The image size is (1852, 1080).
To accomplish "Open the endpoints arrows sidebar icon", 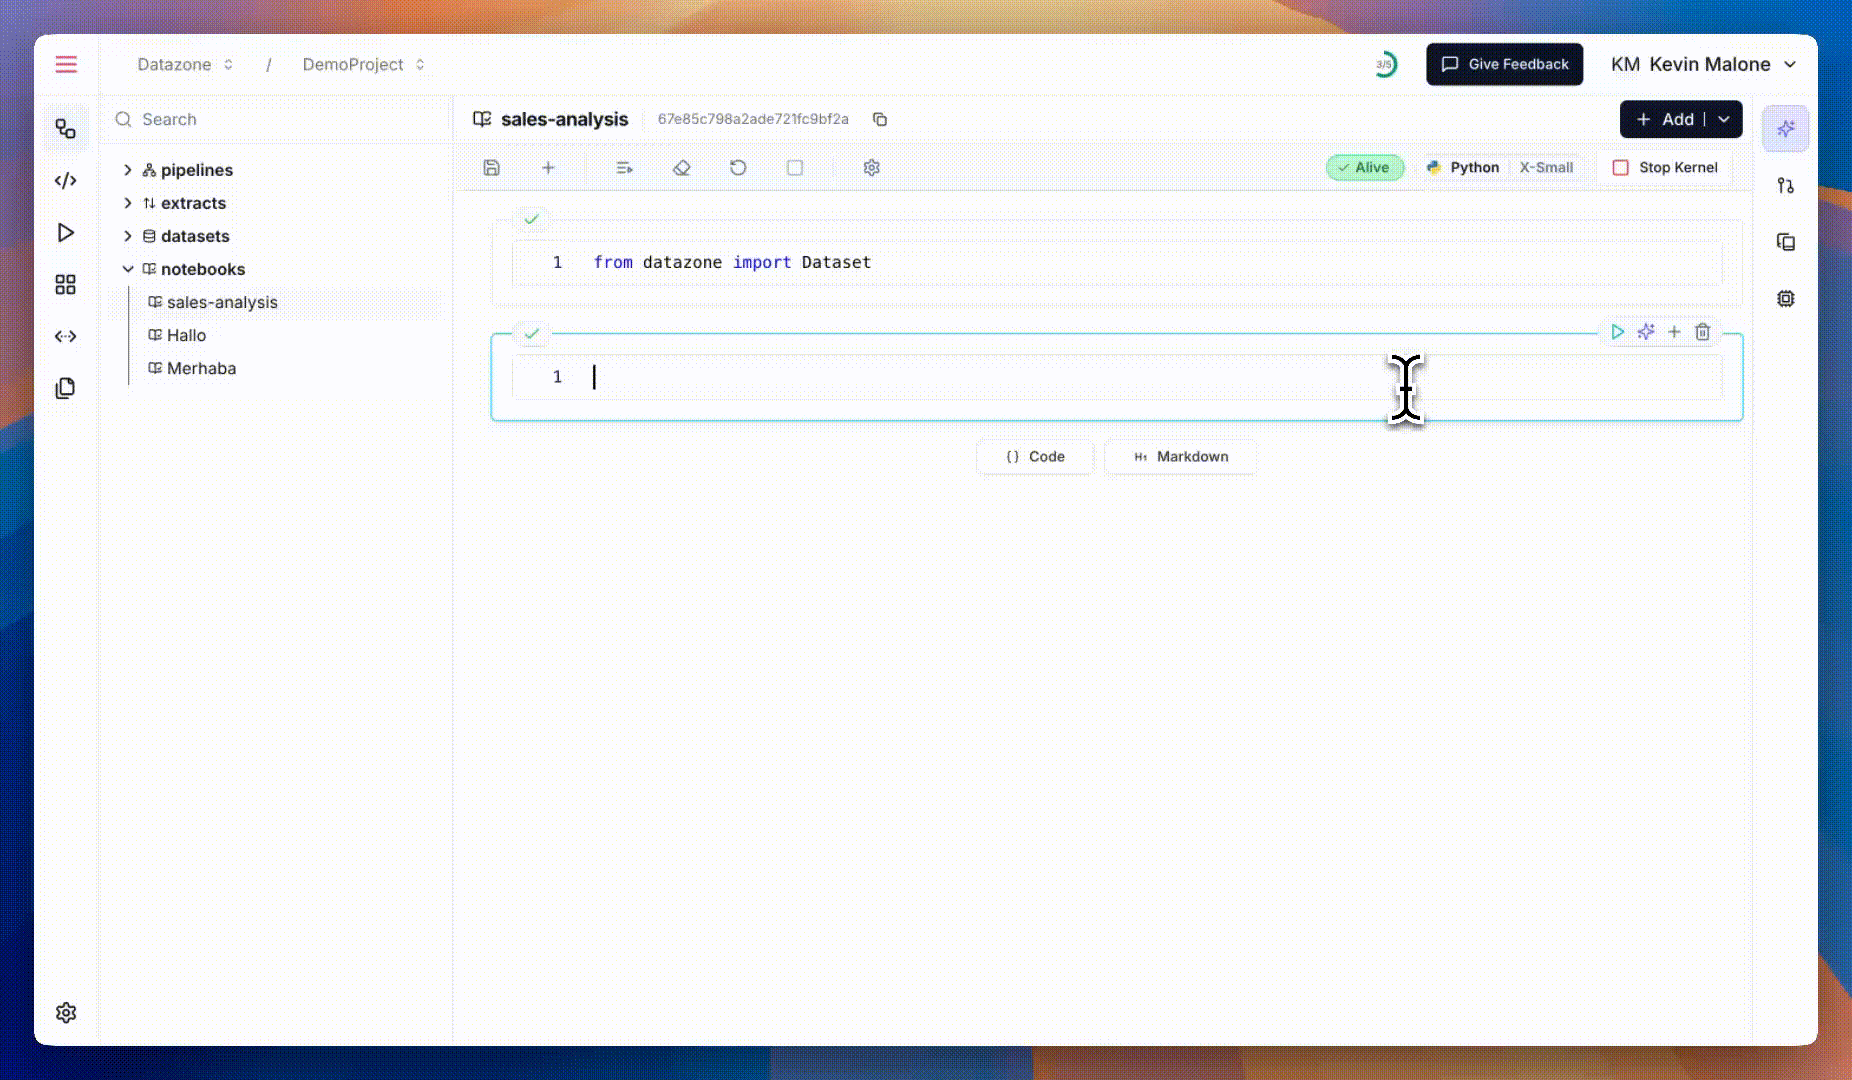I will [66, 336].
